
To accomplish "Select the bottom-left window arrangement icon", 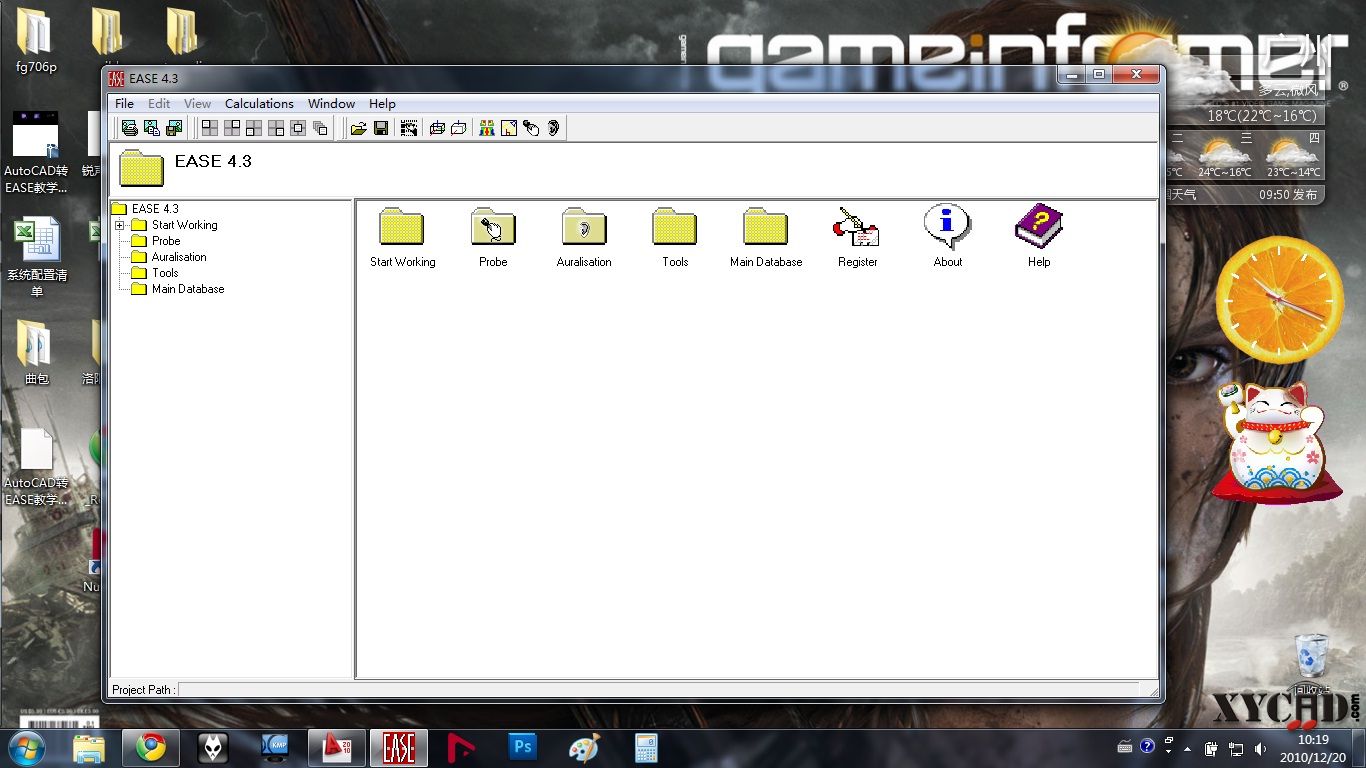I will 254,128.
